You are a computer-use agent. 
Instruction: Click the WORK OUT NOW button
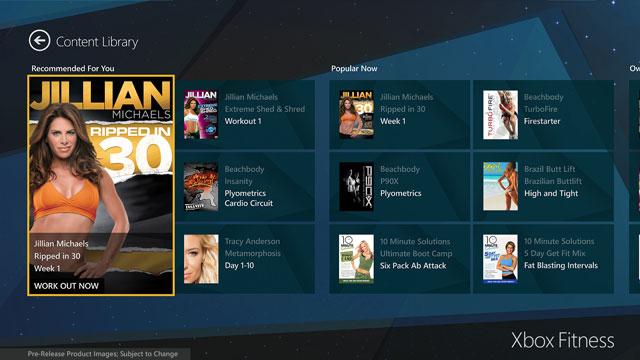pyautogui.click(x=66, y=286)
